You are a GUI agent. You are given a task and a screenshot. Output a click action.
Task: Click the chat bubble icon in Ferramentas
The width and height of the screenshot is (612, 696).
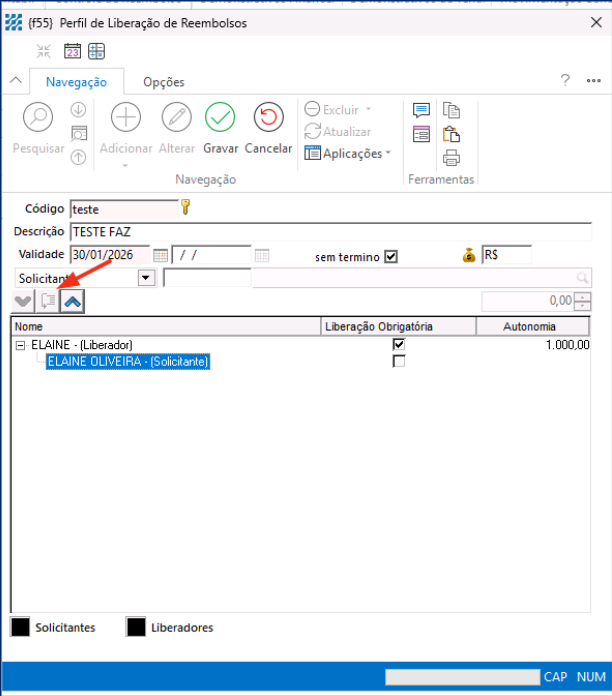421,110
